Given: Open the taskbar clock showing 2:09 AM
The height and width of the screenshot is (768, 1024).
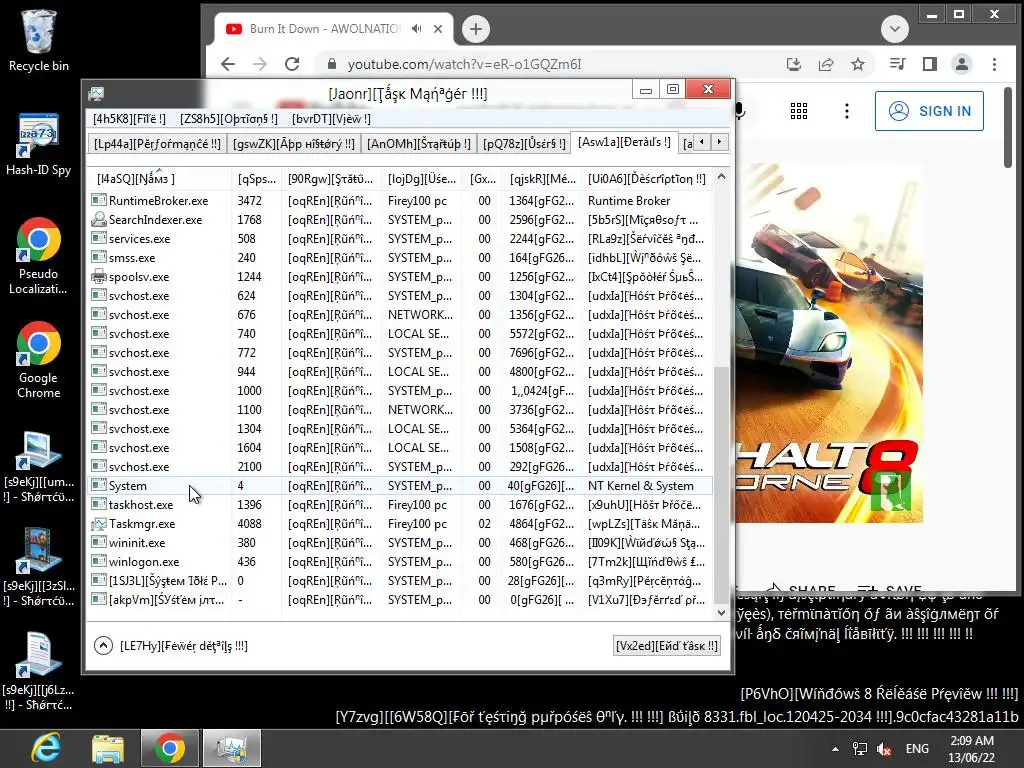Looking at the screenshot, I should click(x=972, y=749).
